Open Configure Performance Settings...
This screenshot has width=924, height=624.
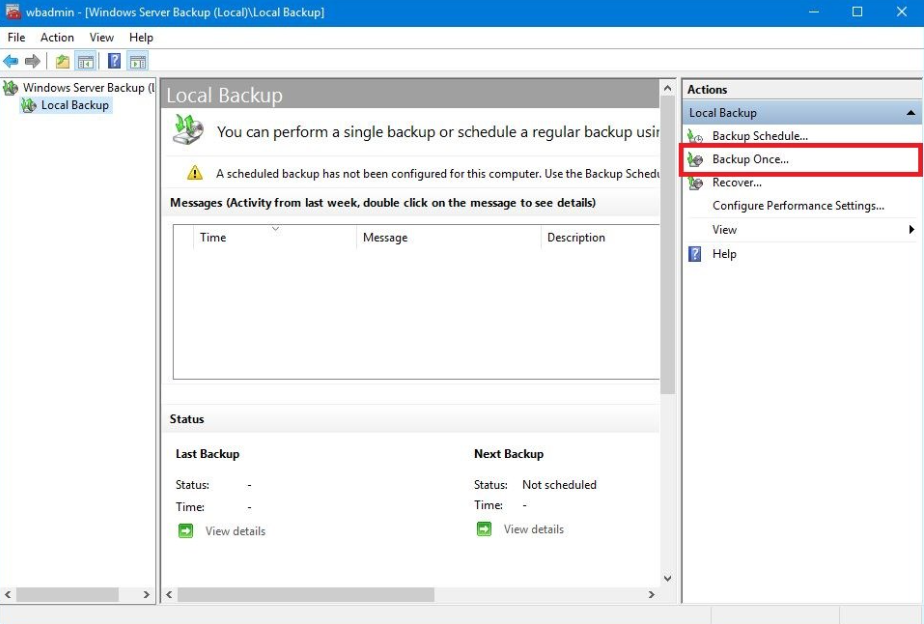pos(798,206)
